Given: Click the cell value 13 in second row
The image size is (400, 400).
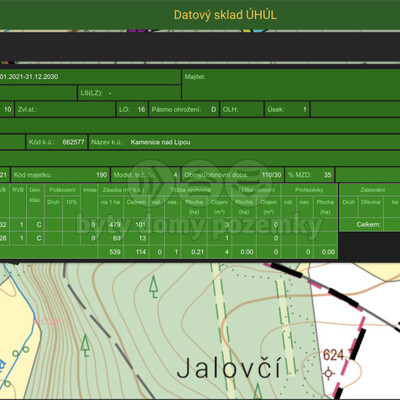Looking at the screenshot, I should coord(142,238).
